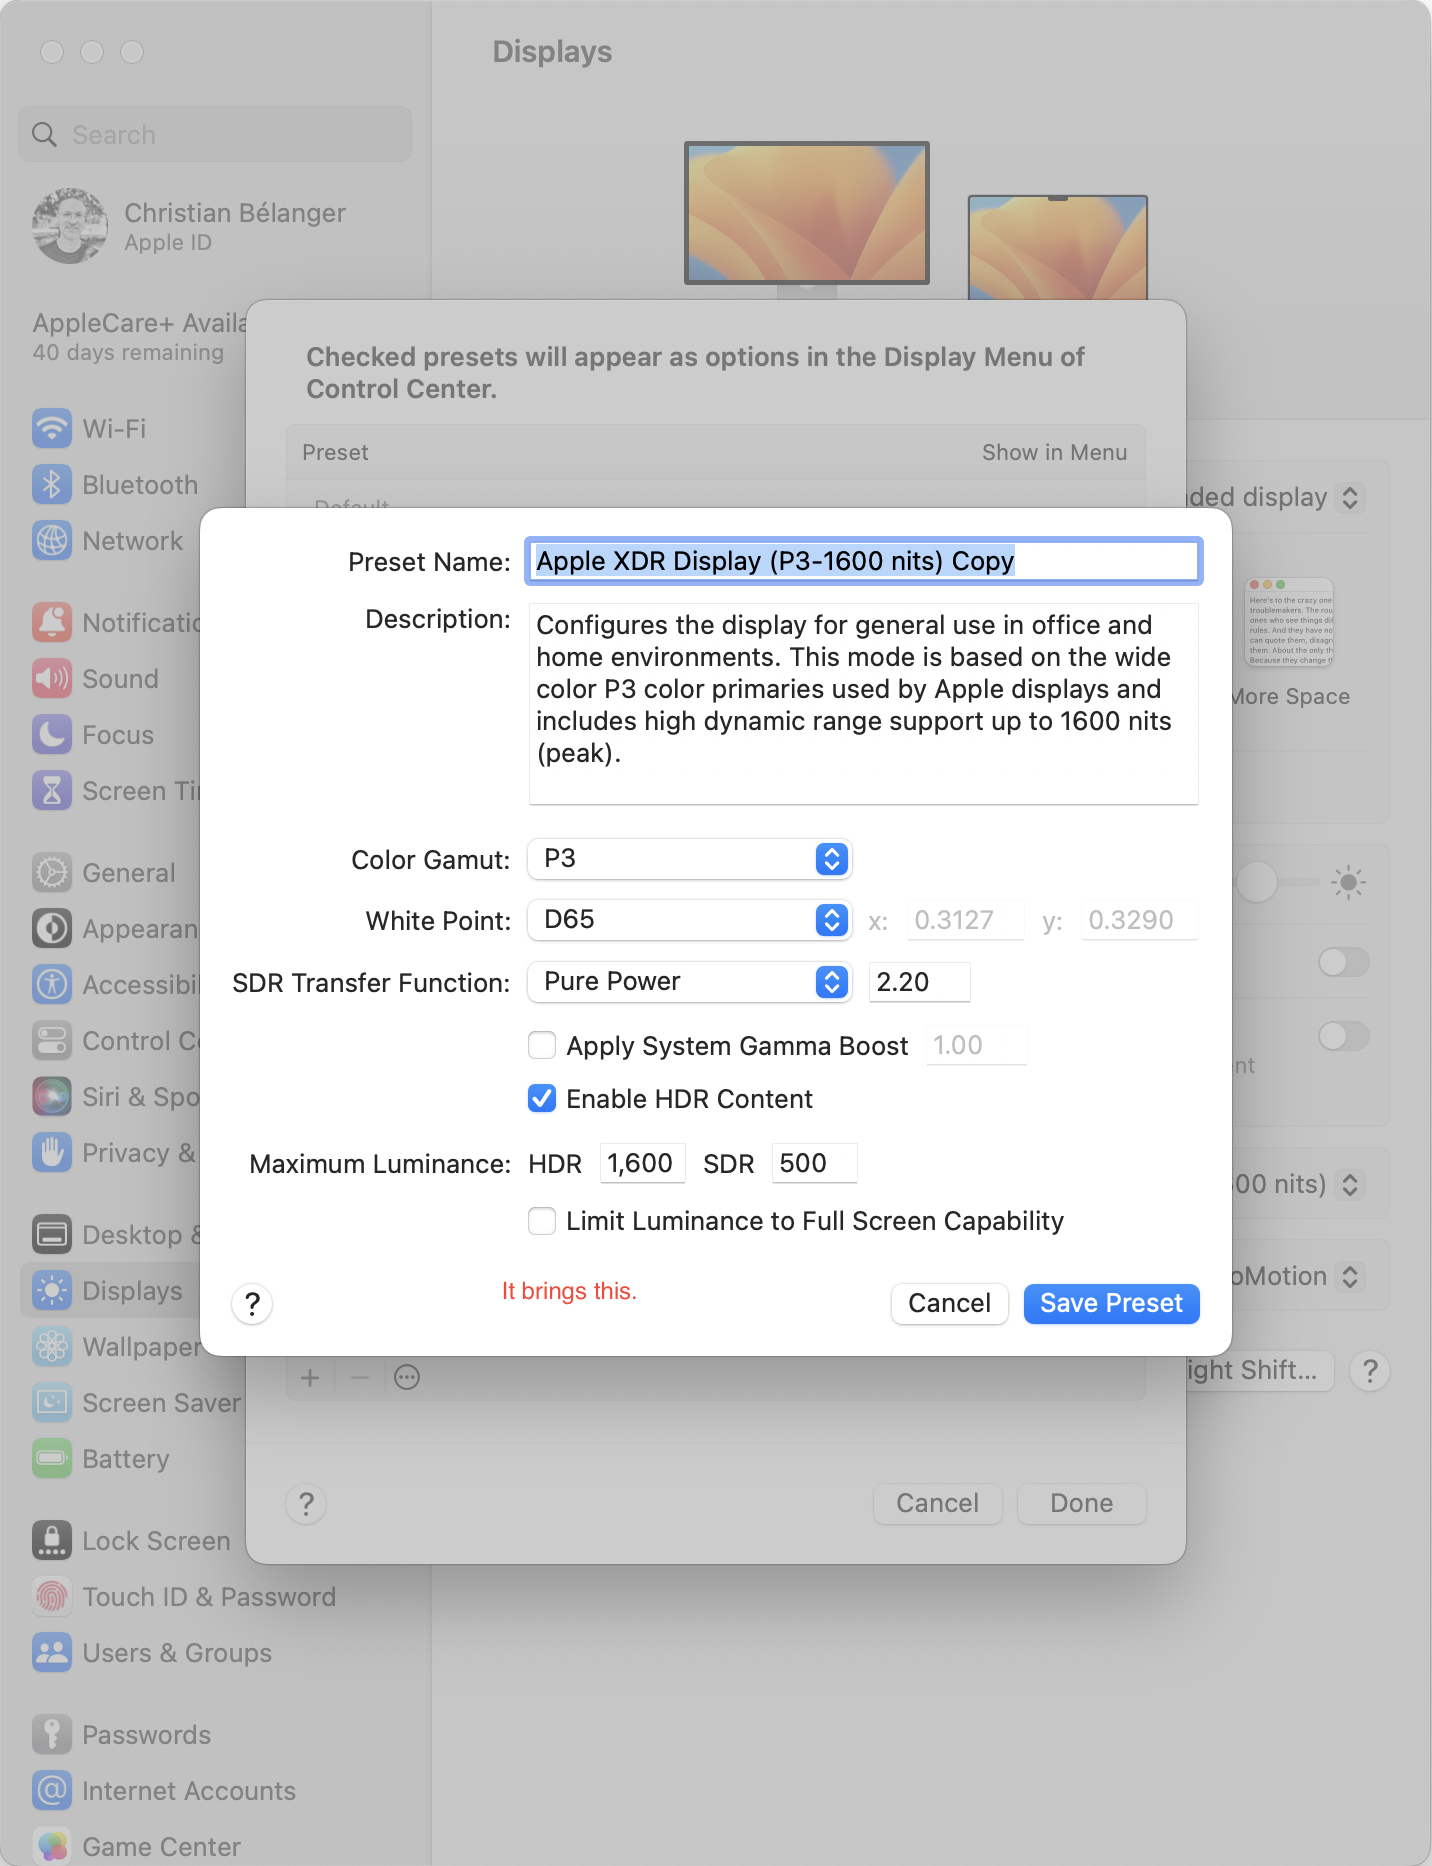
Task: Click the help question mark in preset editor
Action: click(252, 1304)
